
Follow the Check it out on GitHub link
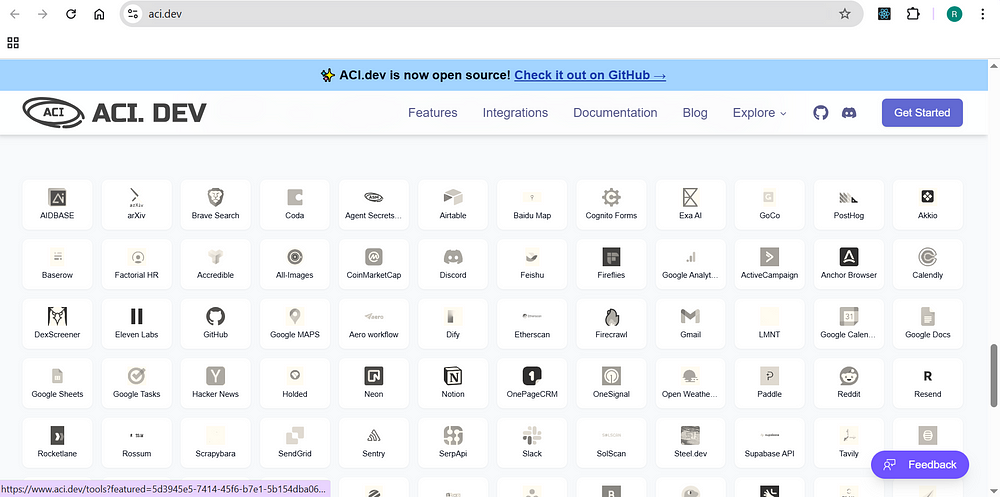coord(590,75)
